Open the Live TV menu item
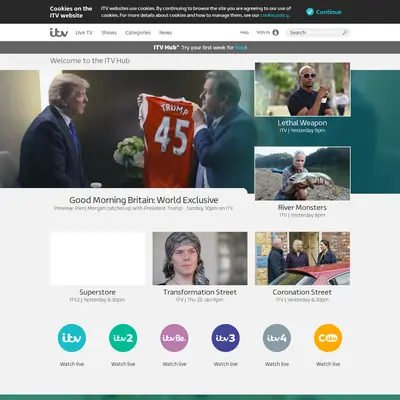400x400 pixels. tap(84, 33)
